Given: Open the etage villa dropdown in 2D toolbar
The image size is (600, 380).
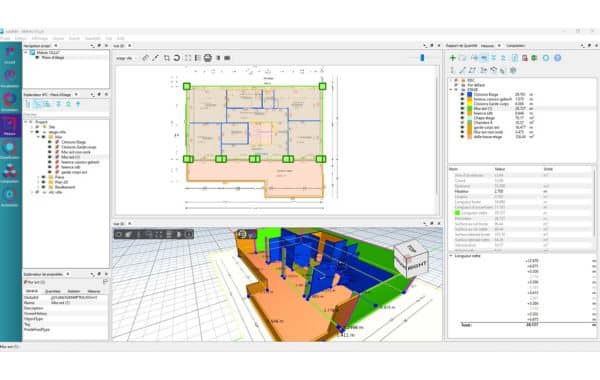Looking at the screenshot, I should point(125,58).
